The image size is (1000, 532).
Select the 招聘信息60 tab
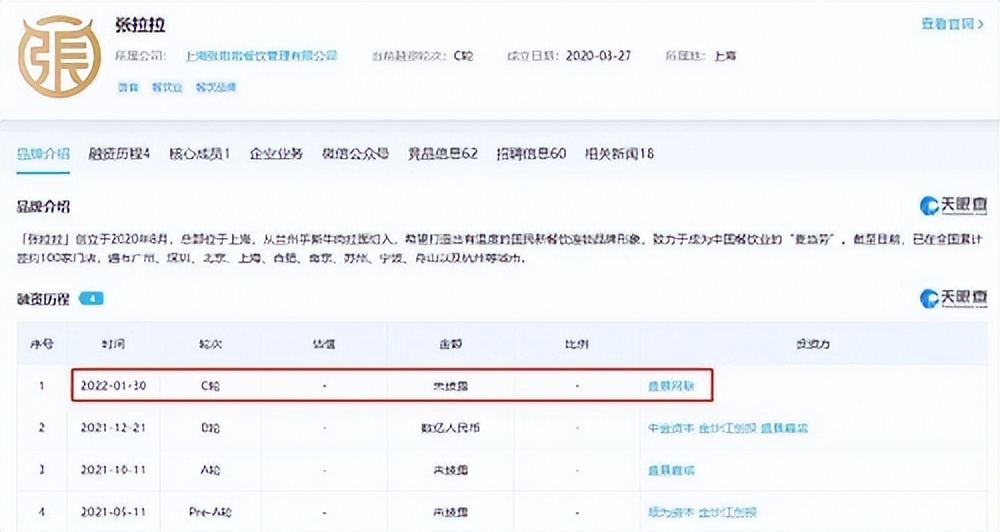[531, 154]
